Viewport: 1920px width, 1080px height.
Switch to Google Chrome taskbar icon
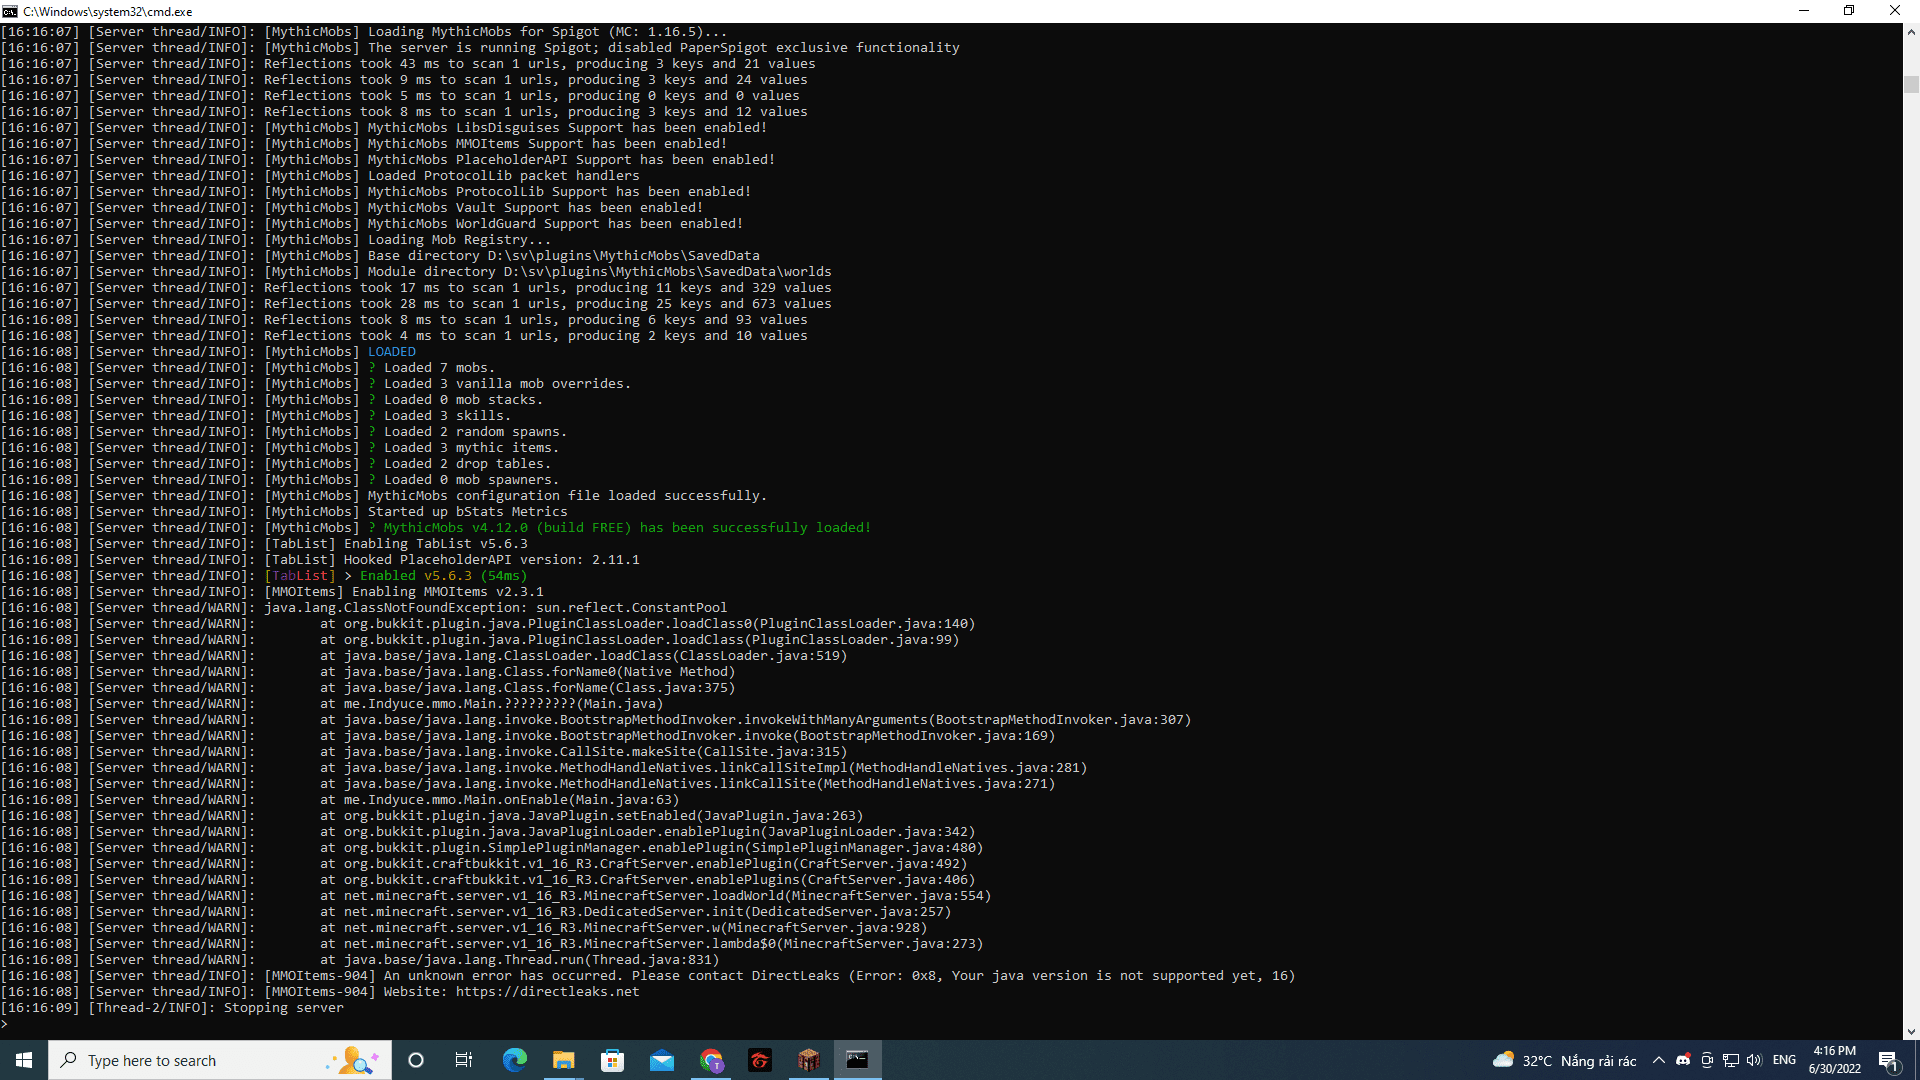coord(711,1060)
